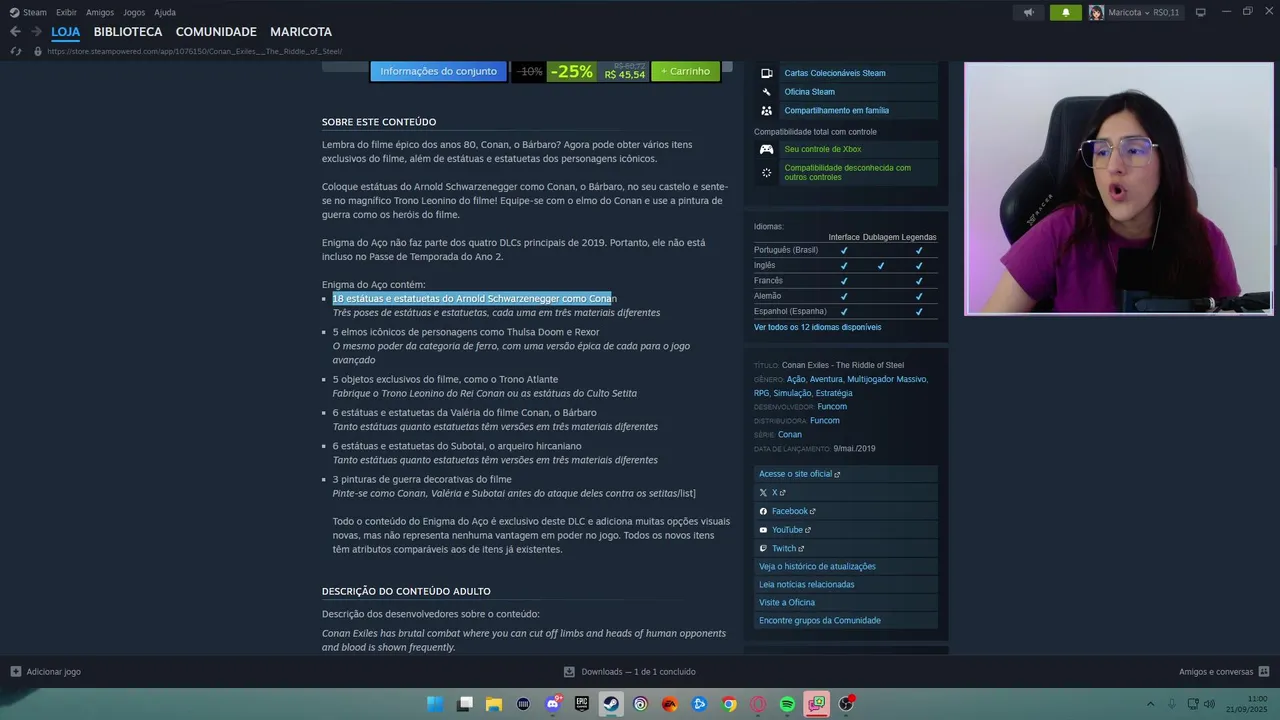Click Encontre grupos da Comunidade
The width and height of the screenshot is (1280, 720).
click(x=846, y=621)
